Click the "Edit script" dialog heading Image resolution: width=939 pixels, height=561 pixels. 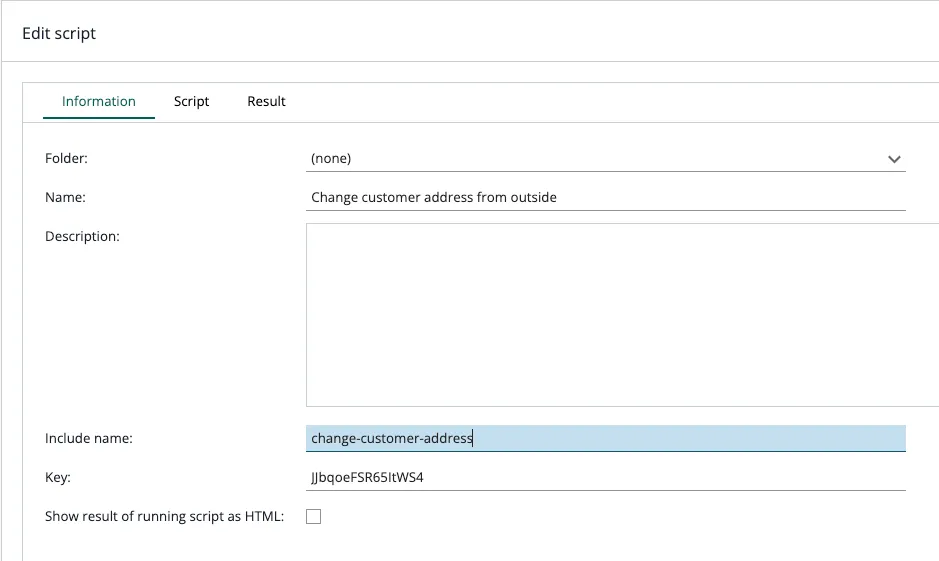coord(59,34)
